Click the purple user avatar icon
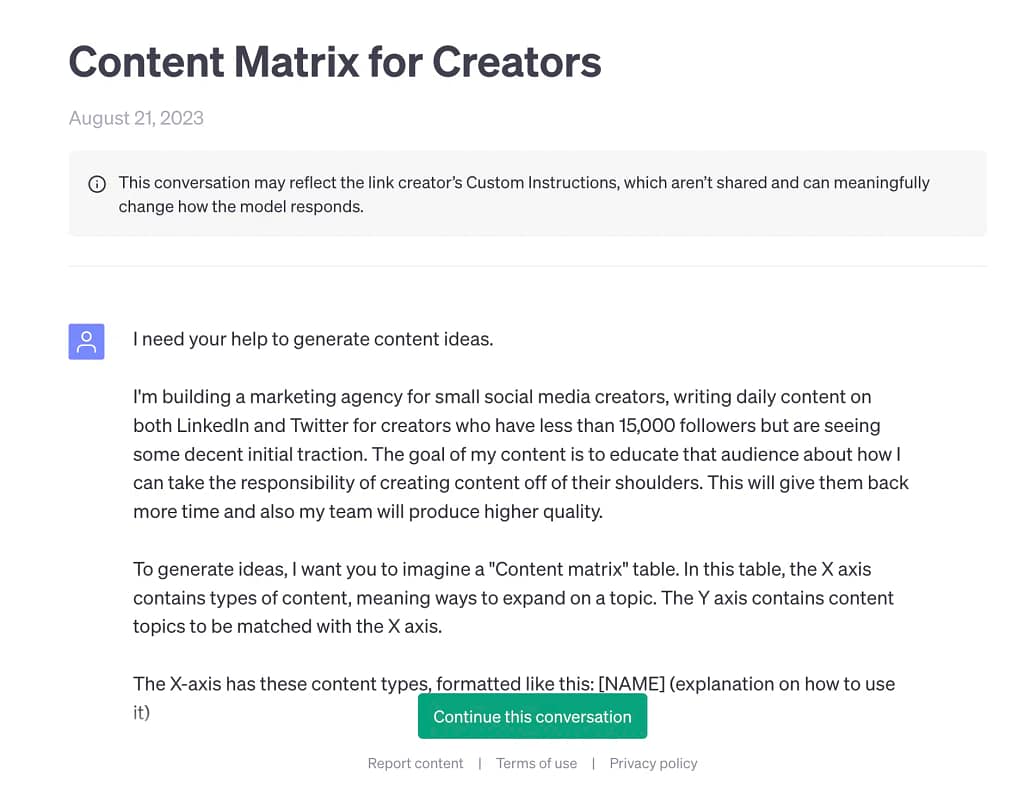Screen dimensions: 1024x790 pyautogui.click(x=87, y=342)
